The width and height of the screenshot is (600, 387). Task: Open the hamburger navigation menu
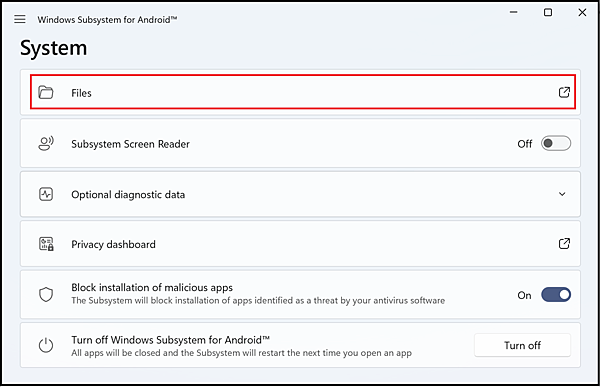tap(20, 19)
